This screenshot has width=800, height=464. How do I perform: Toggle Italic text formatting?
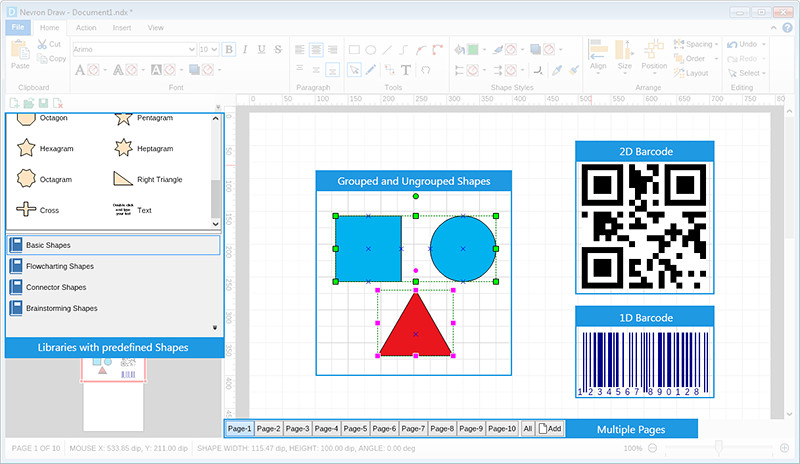coord(245,49)
